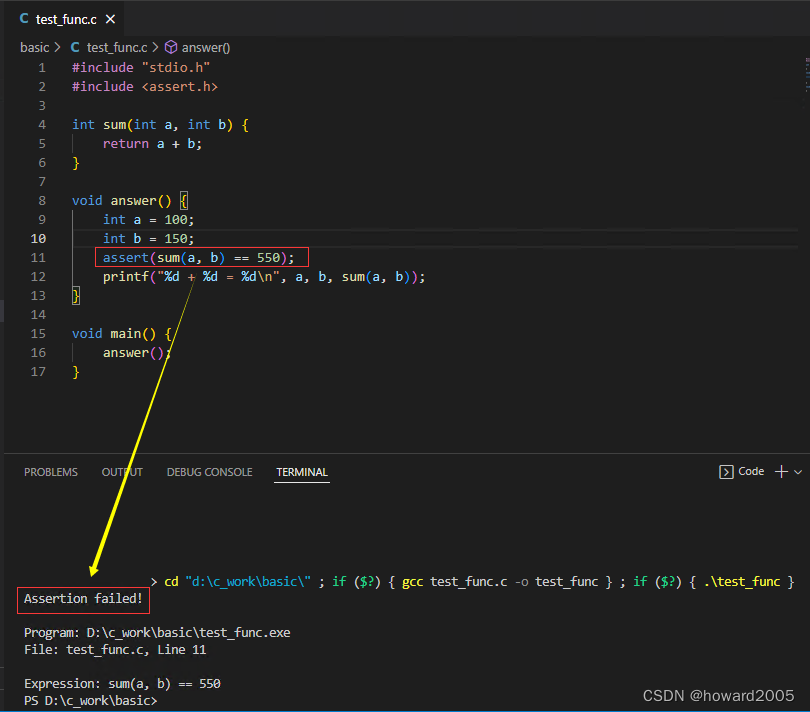Click the cube symbol icon in breadcrumb
The width and height of the screenshot is (810, 712).
tap(171, 48)
